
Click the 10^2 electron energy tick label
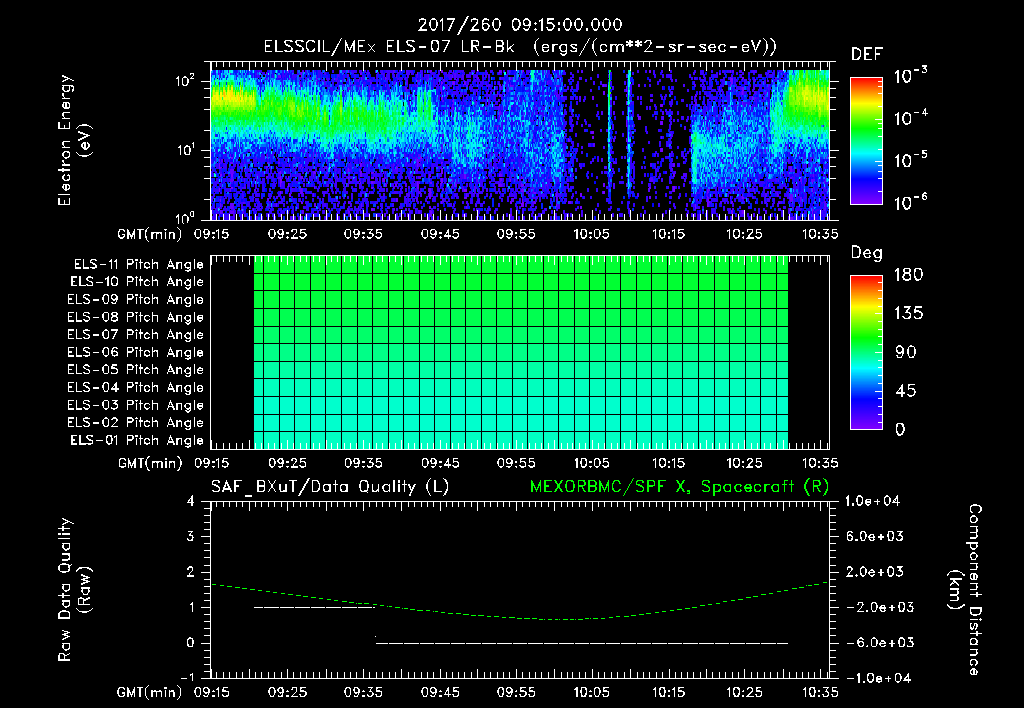[x=185, y=81]
